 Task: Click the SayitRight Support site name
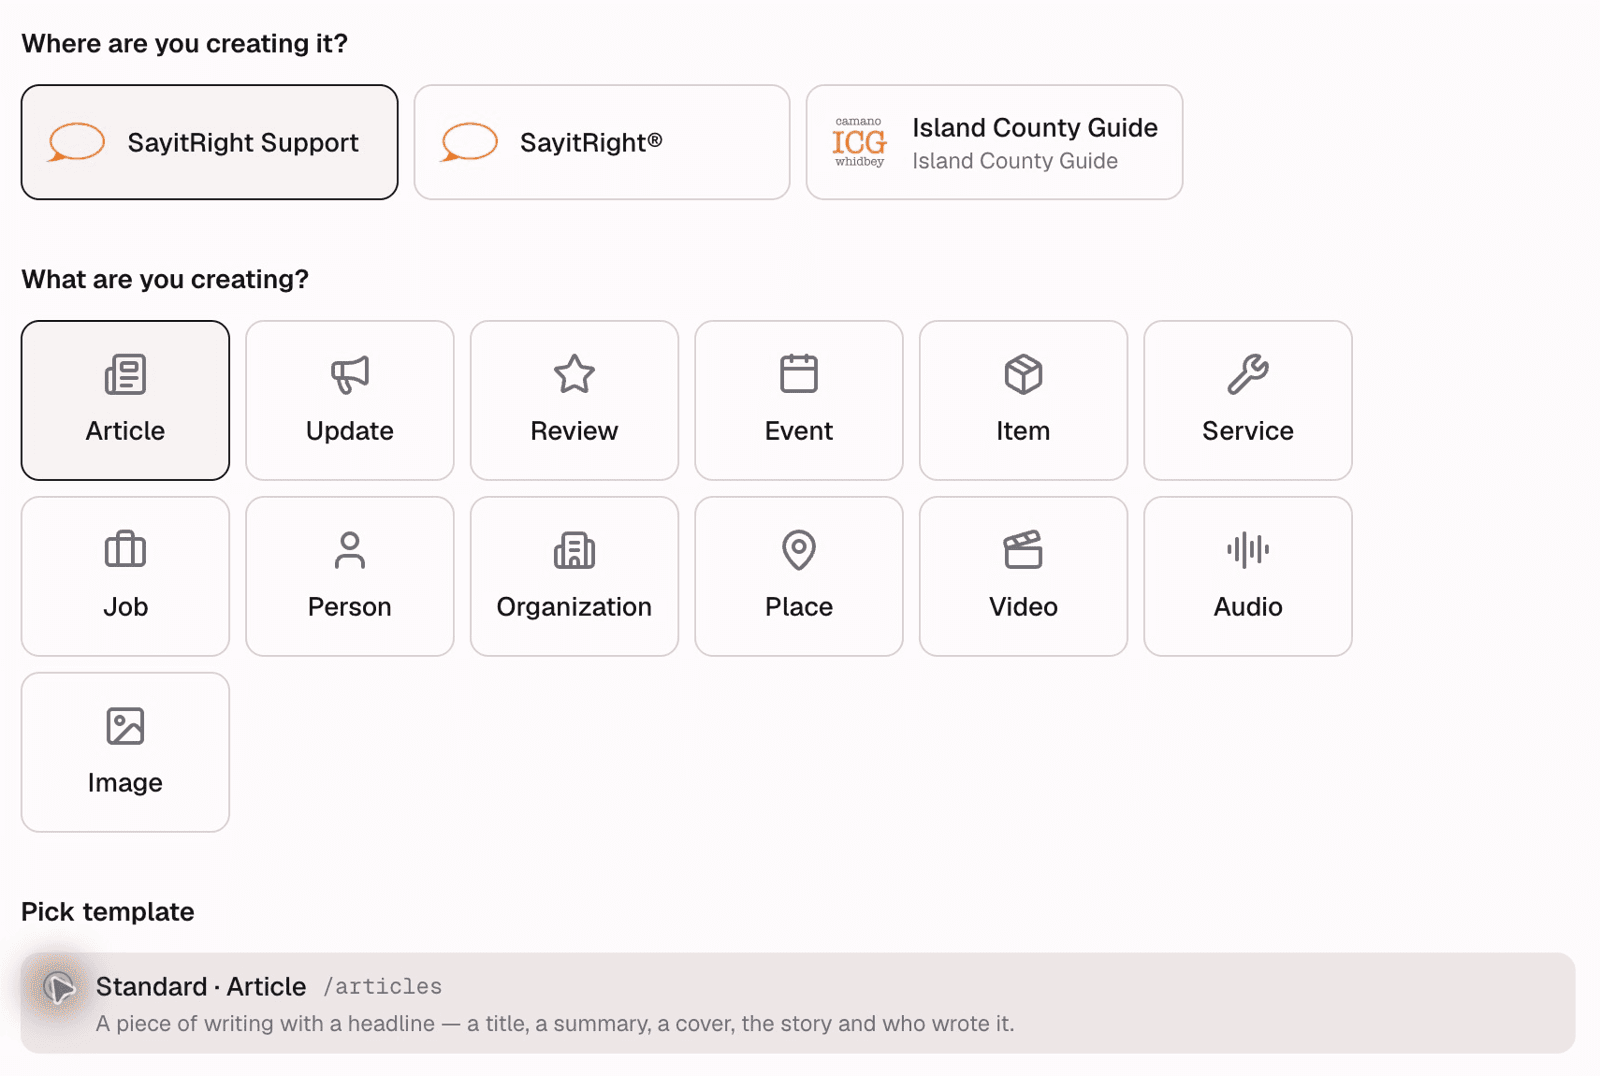pyautogui.click(x=243, y=143)
